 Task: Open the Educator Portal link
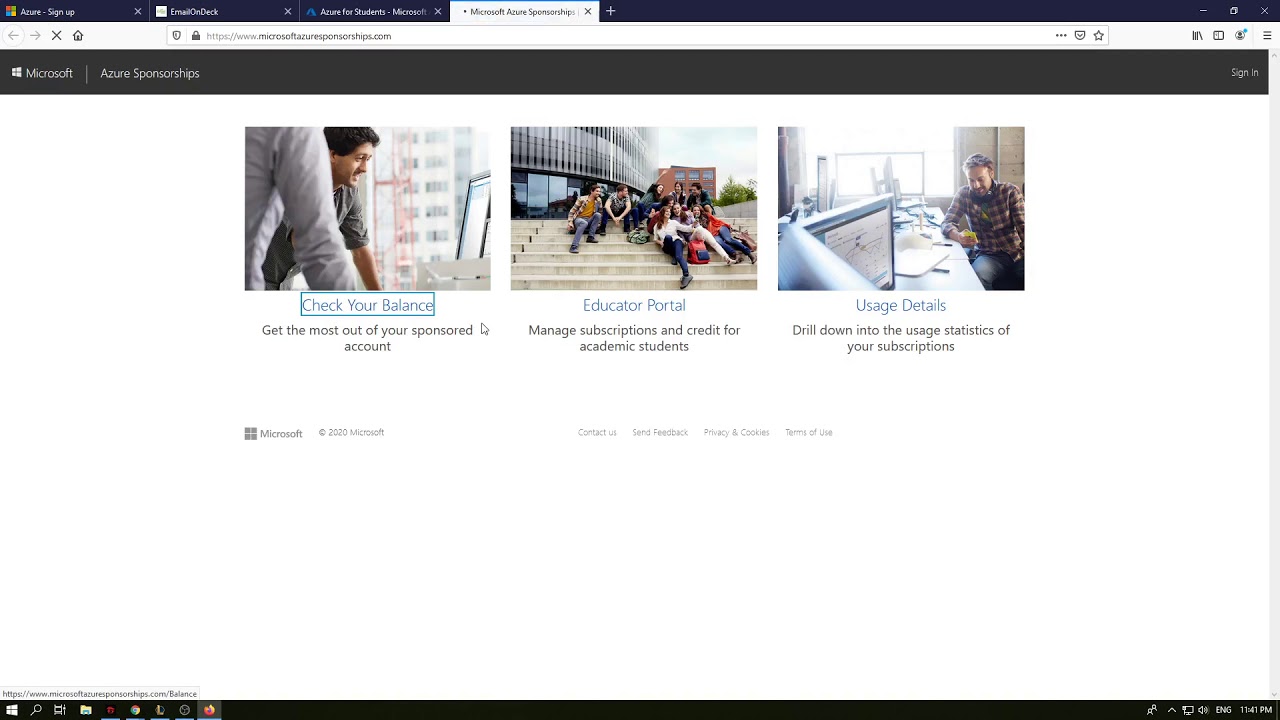point(634,305)
